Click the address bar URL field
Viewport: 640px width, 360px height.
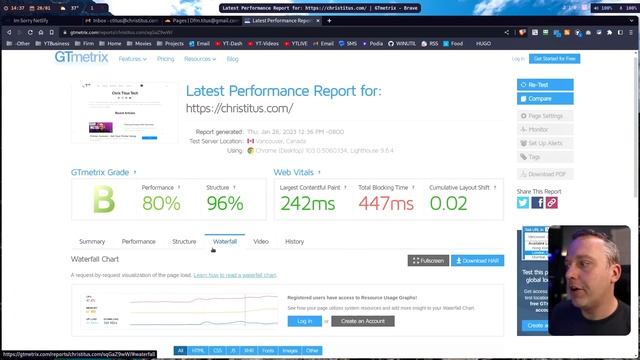pos(282,32)
